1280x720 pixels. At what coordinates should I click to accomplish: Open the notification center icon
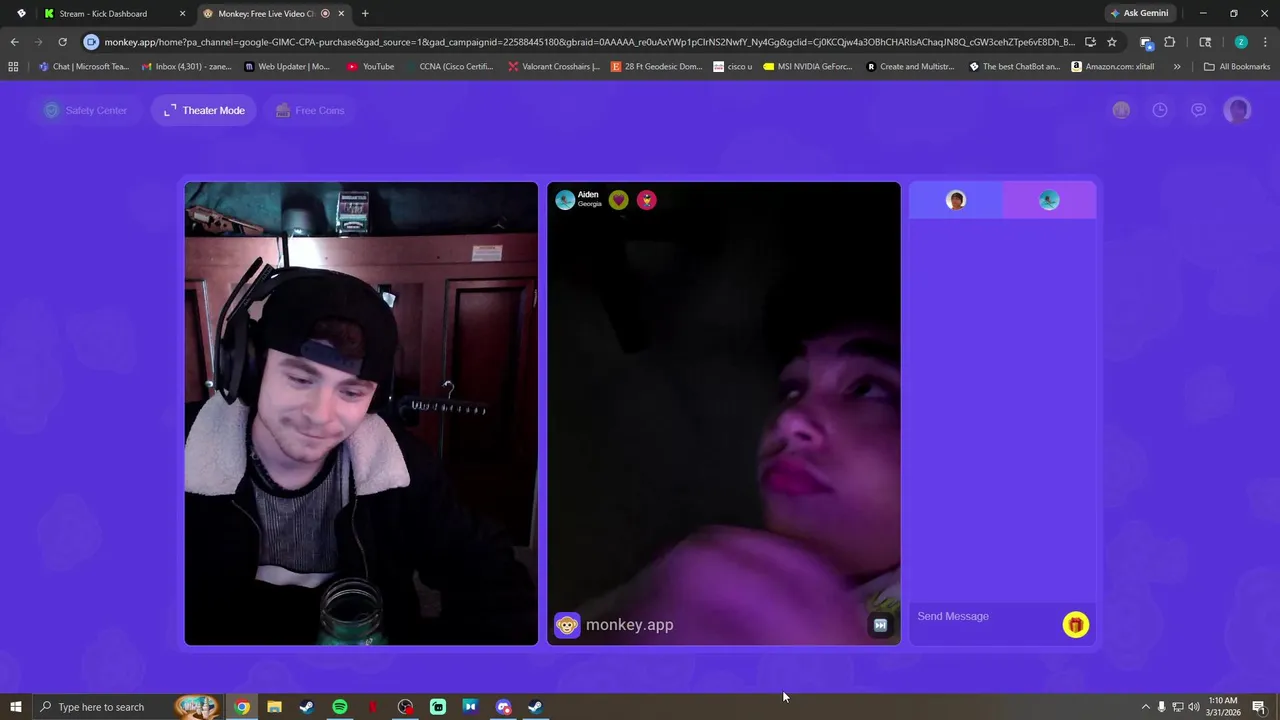[1259, 707]
